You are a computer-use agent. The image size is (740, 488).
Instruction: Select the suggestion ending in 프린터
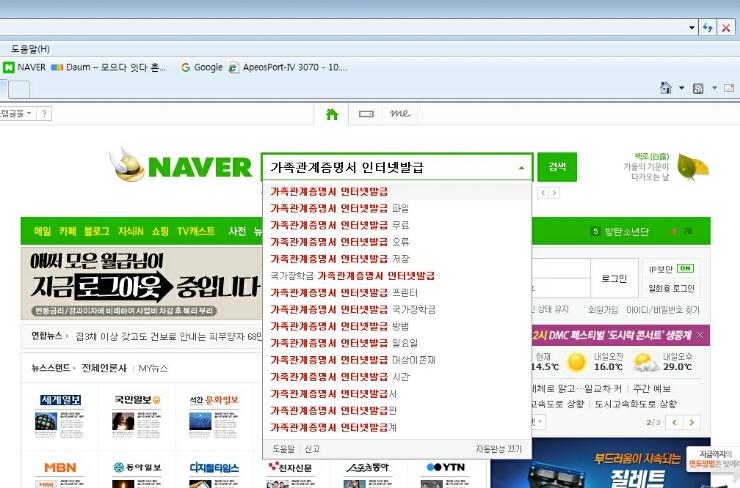pos(397,293)
